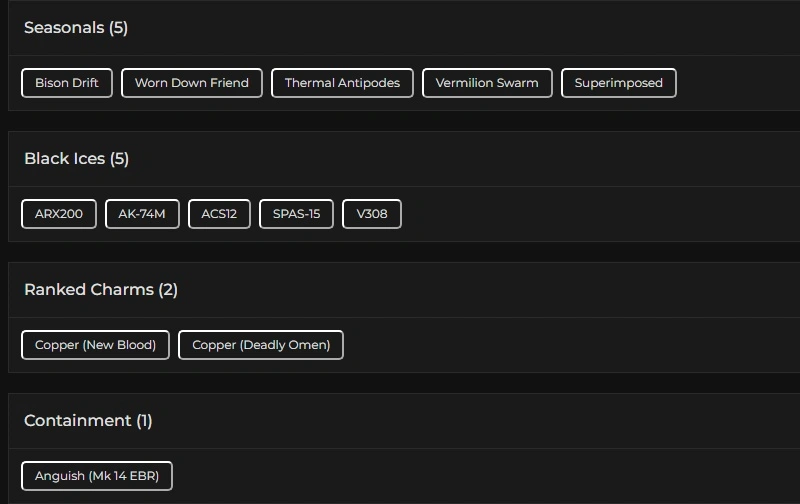The height and width of the screenshot is (504, 800).
Task: Click the Bison Drift tag
Action: tap(67, 83)
